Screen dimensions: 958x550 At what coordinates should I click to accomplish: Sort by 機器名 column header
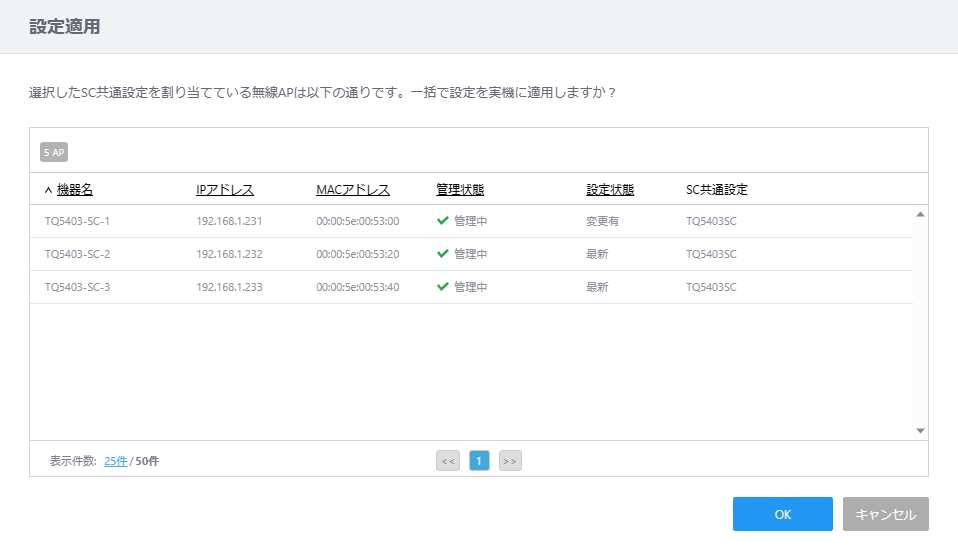pos(75,189)
